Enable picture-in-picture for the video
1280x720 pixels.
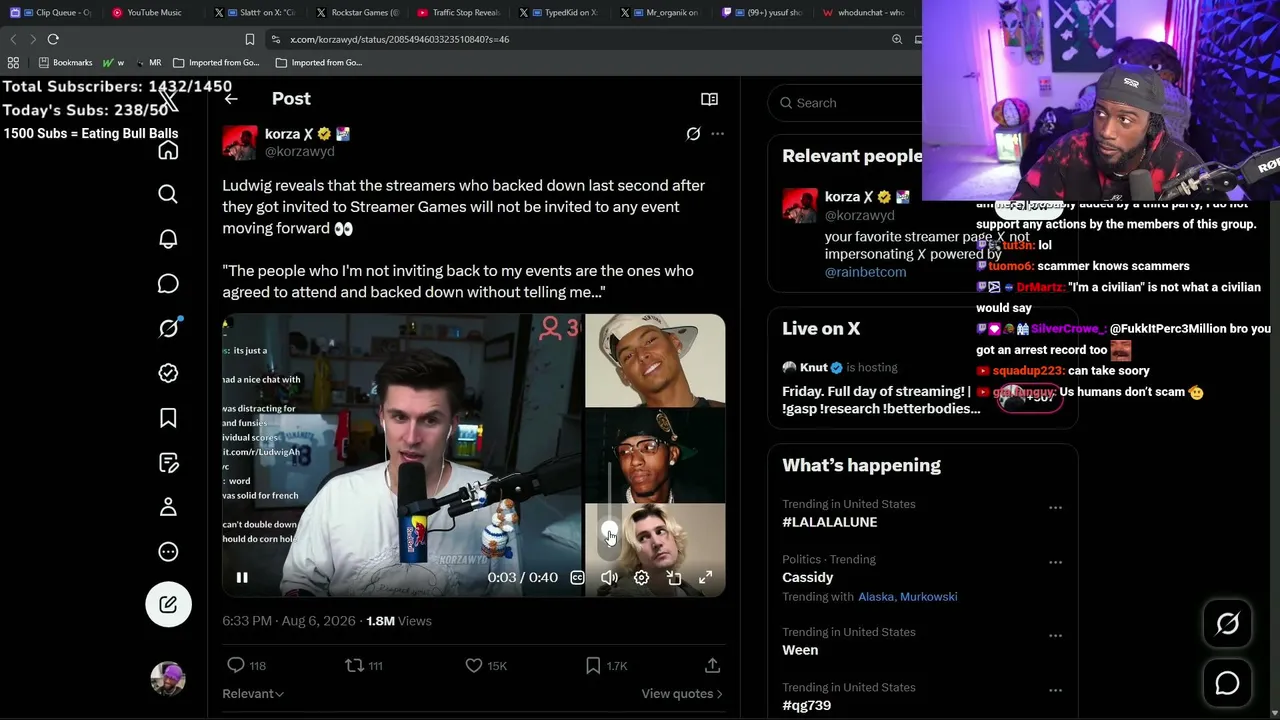[x=673, y=577]
